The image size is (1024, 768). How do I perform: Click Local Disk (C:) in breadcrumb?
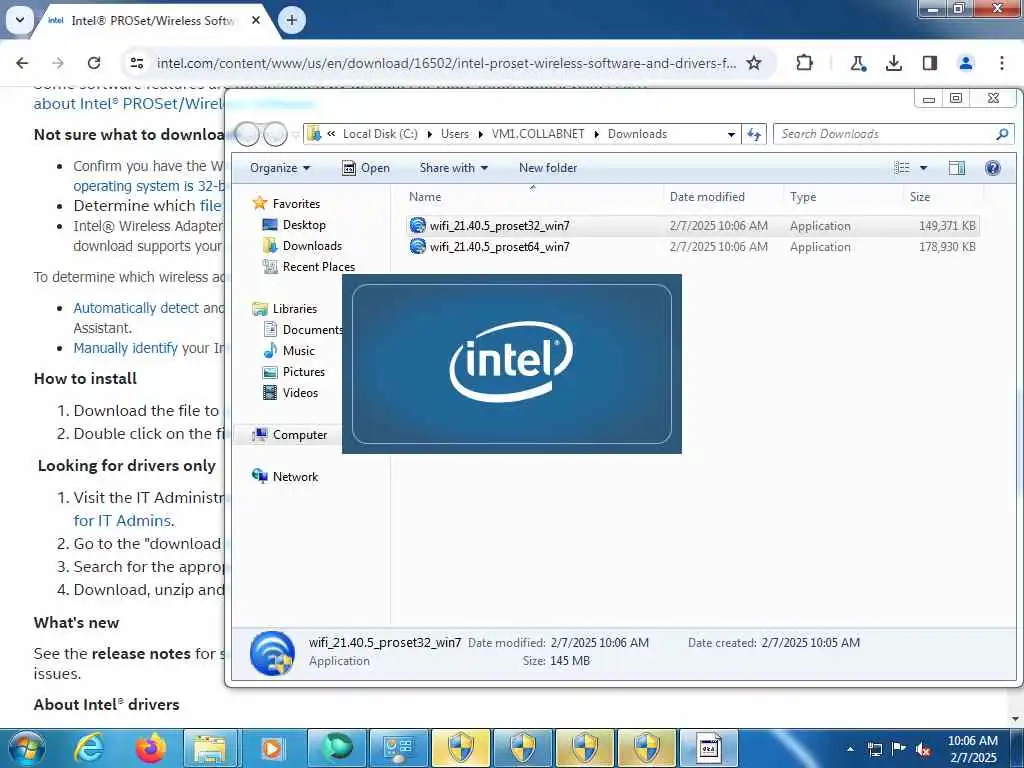tap(379, 134)
